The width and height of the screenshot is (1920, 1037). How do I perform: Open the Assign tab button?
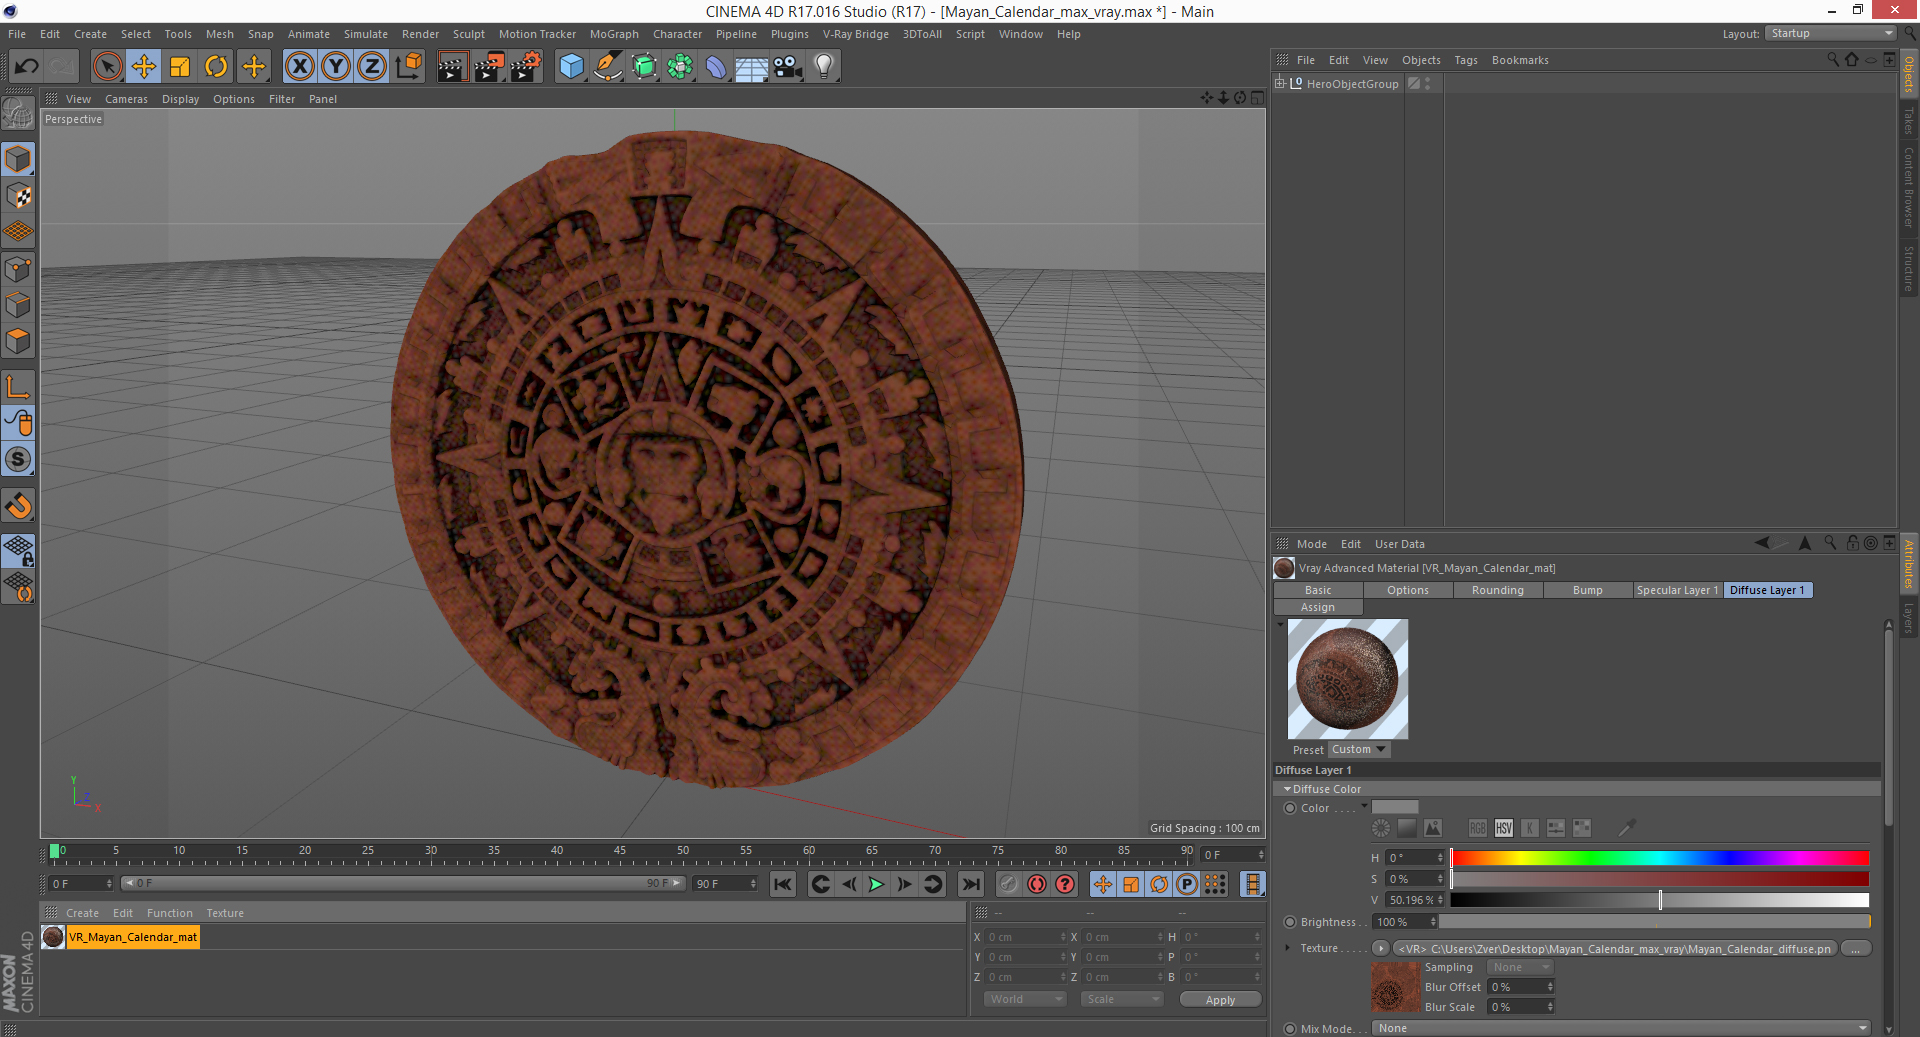tap(1318, 607)
